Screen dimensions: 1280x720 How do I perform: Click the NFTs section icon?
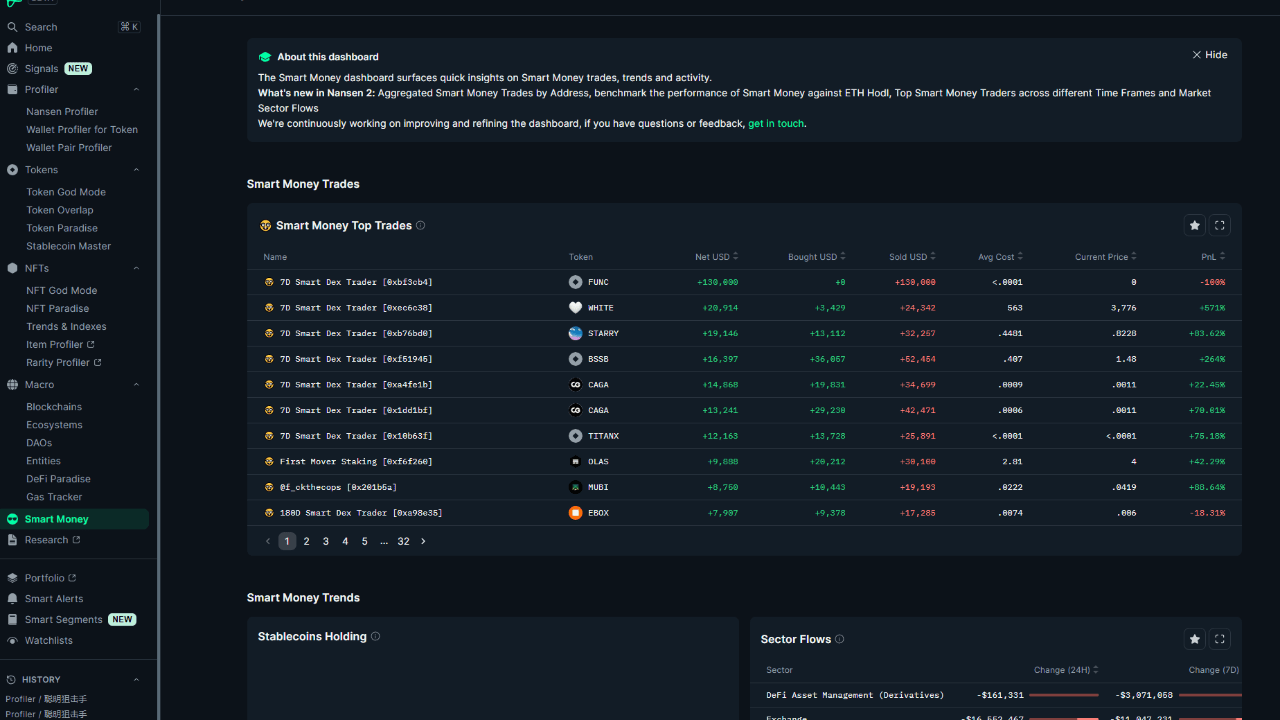(x=12, y=268)
